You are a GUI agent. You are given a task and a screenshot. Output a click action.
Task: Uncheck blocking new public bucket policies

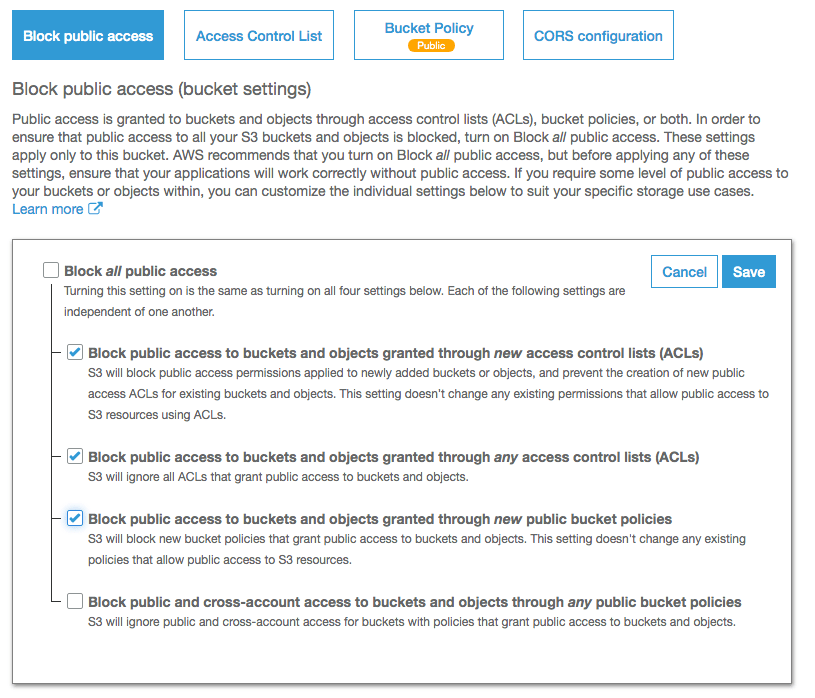click(75, 518)
